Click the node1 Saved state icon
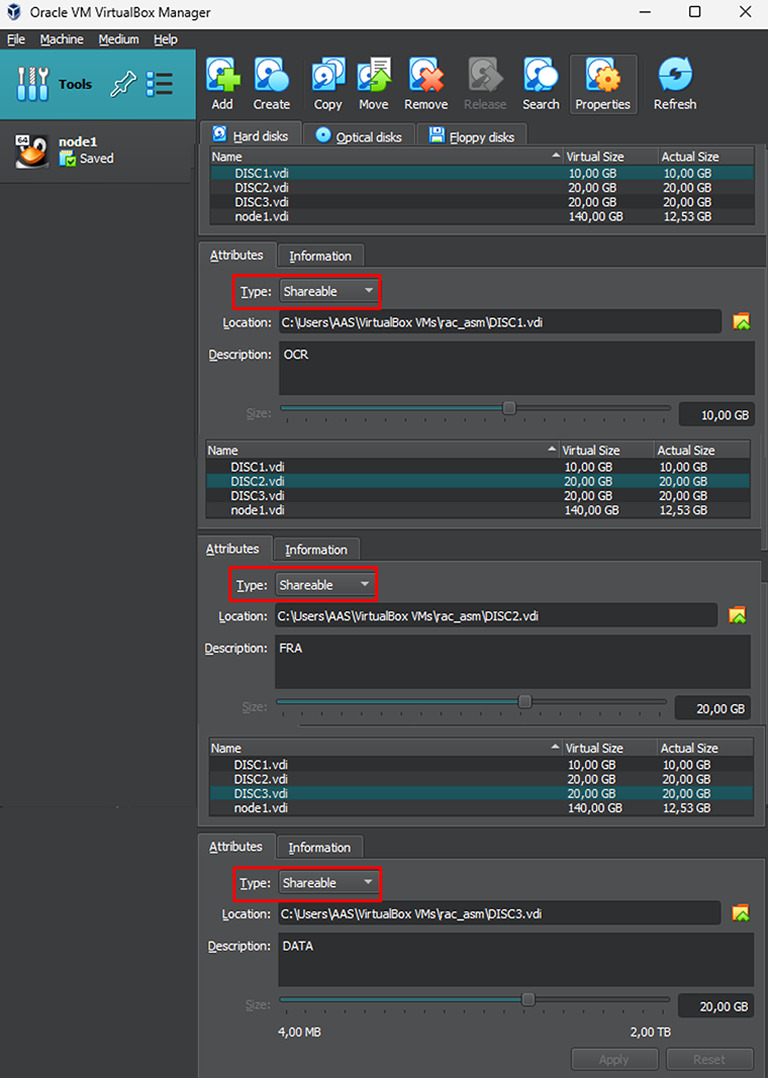 67,160
